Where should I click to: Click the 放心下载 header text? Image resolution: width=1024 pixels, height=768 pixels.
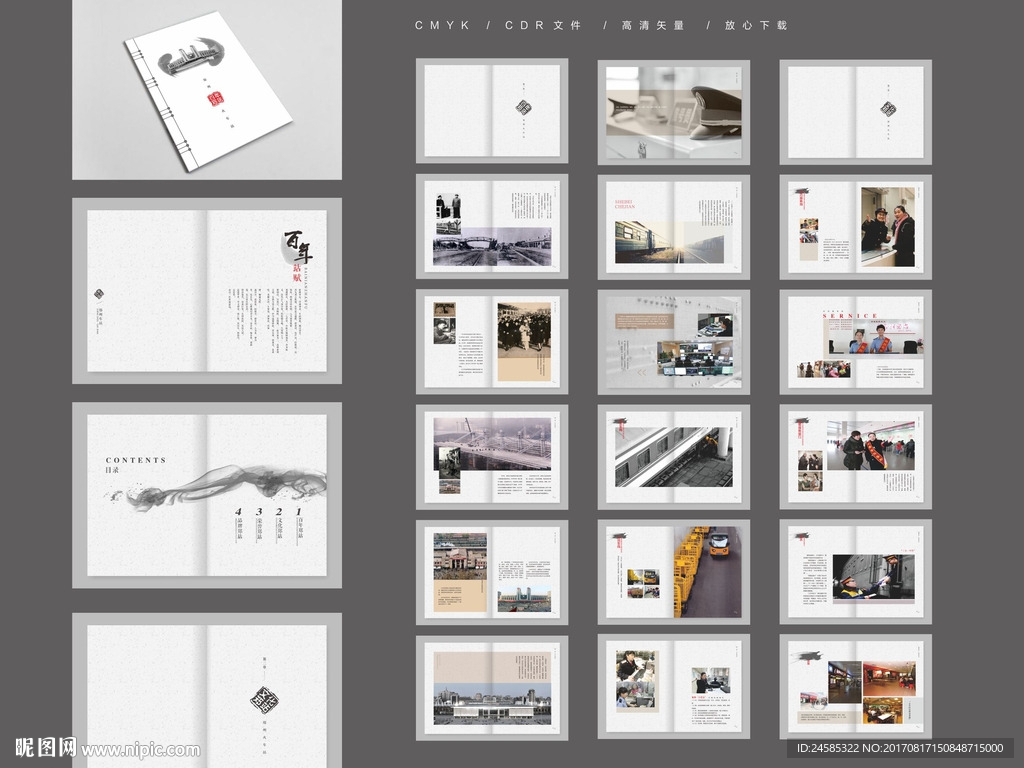(756, 25)
